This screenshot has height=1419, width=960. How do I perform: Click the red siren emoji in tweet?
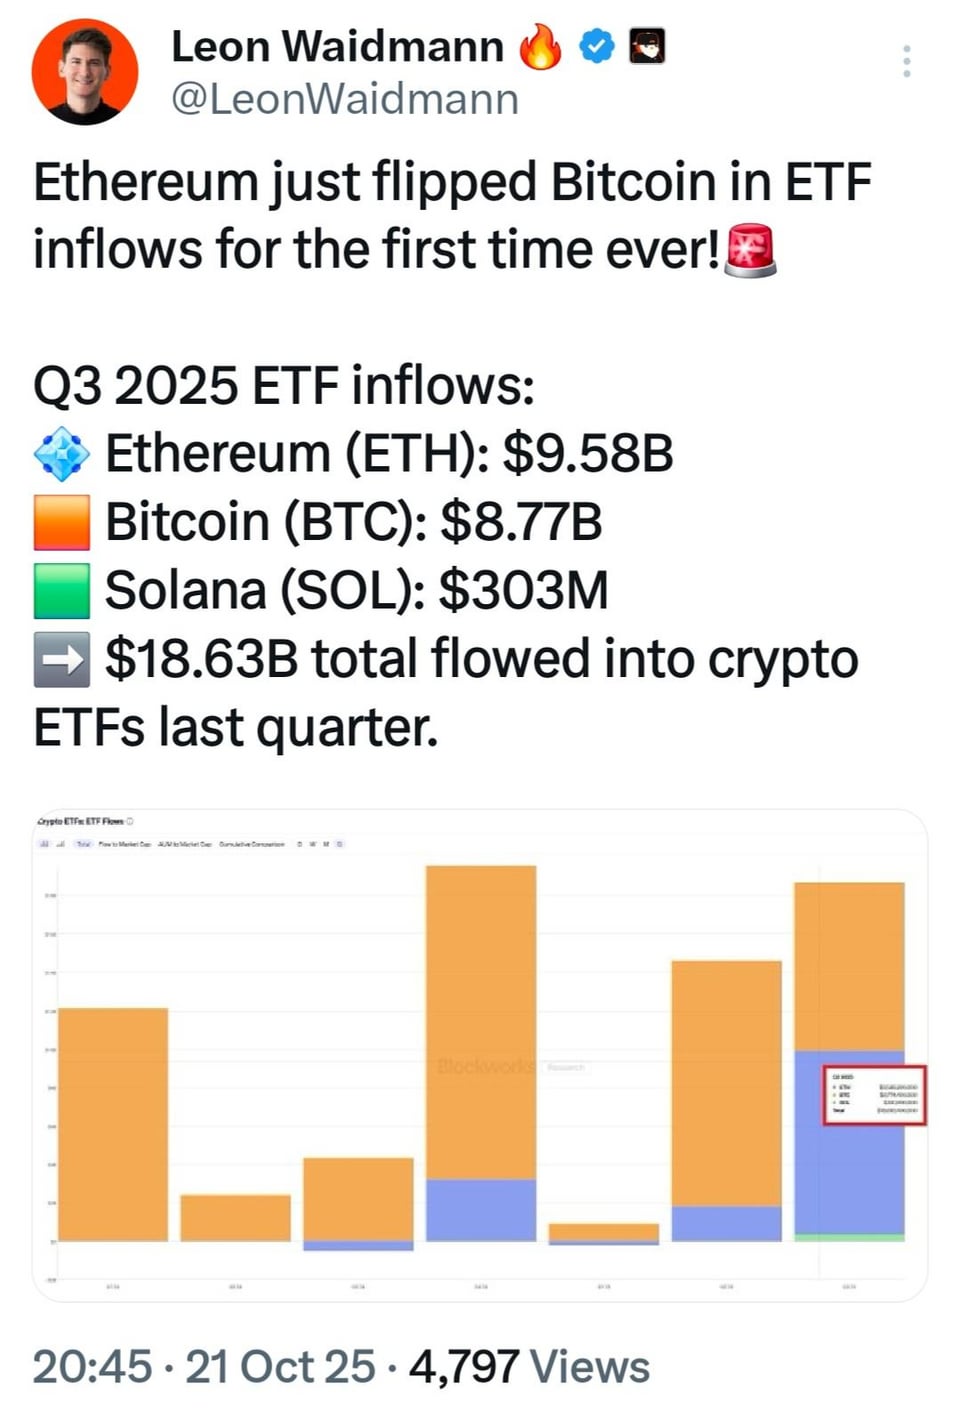tap(750, 250)
